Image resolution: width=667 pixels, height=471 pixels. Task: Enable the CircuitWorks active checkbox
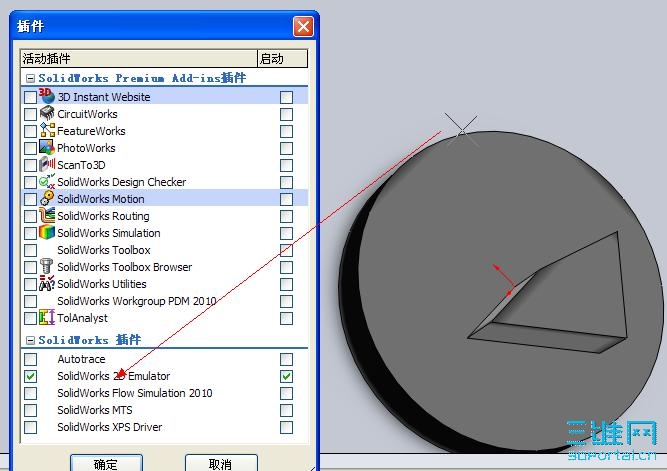(x=30, y=114)
